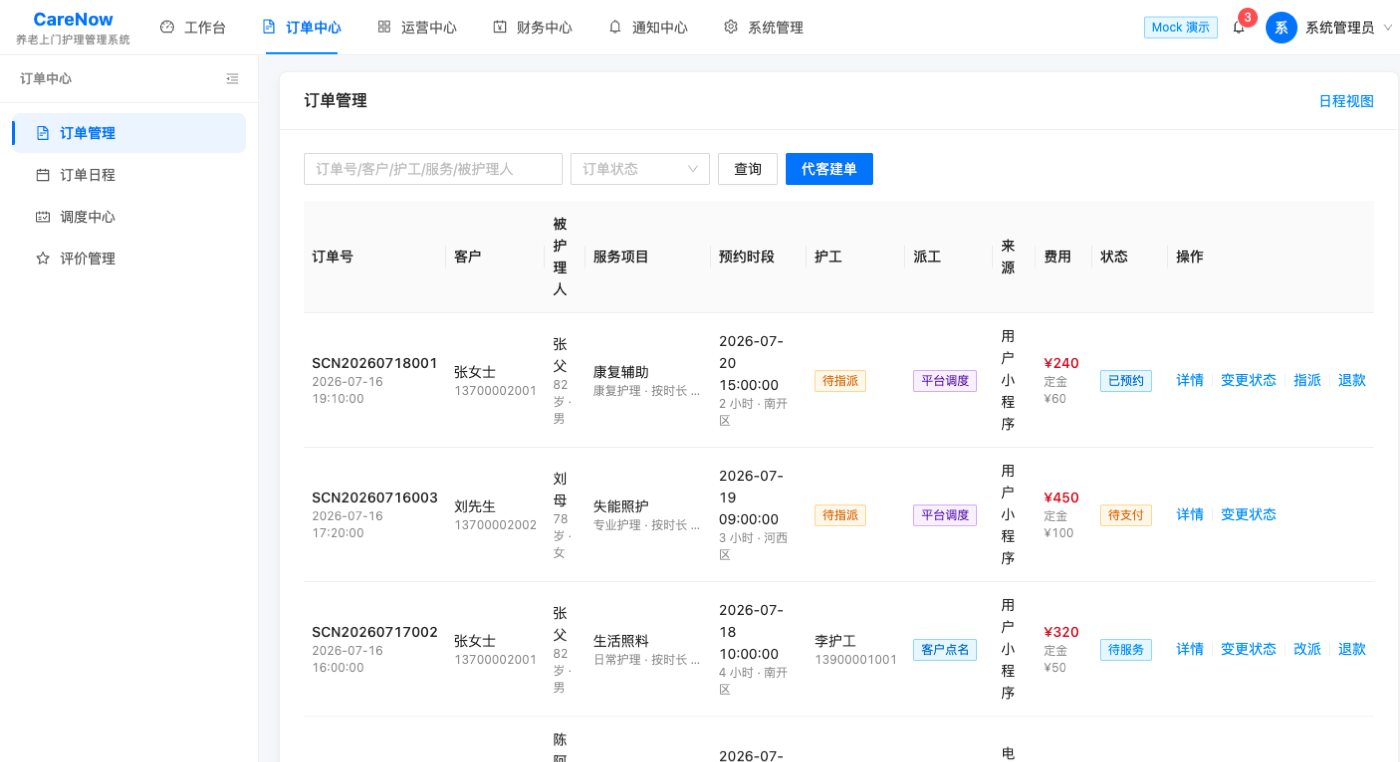
Task: Click order number SCN20260716003
Action: [375, 497]
